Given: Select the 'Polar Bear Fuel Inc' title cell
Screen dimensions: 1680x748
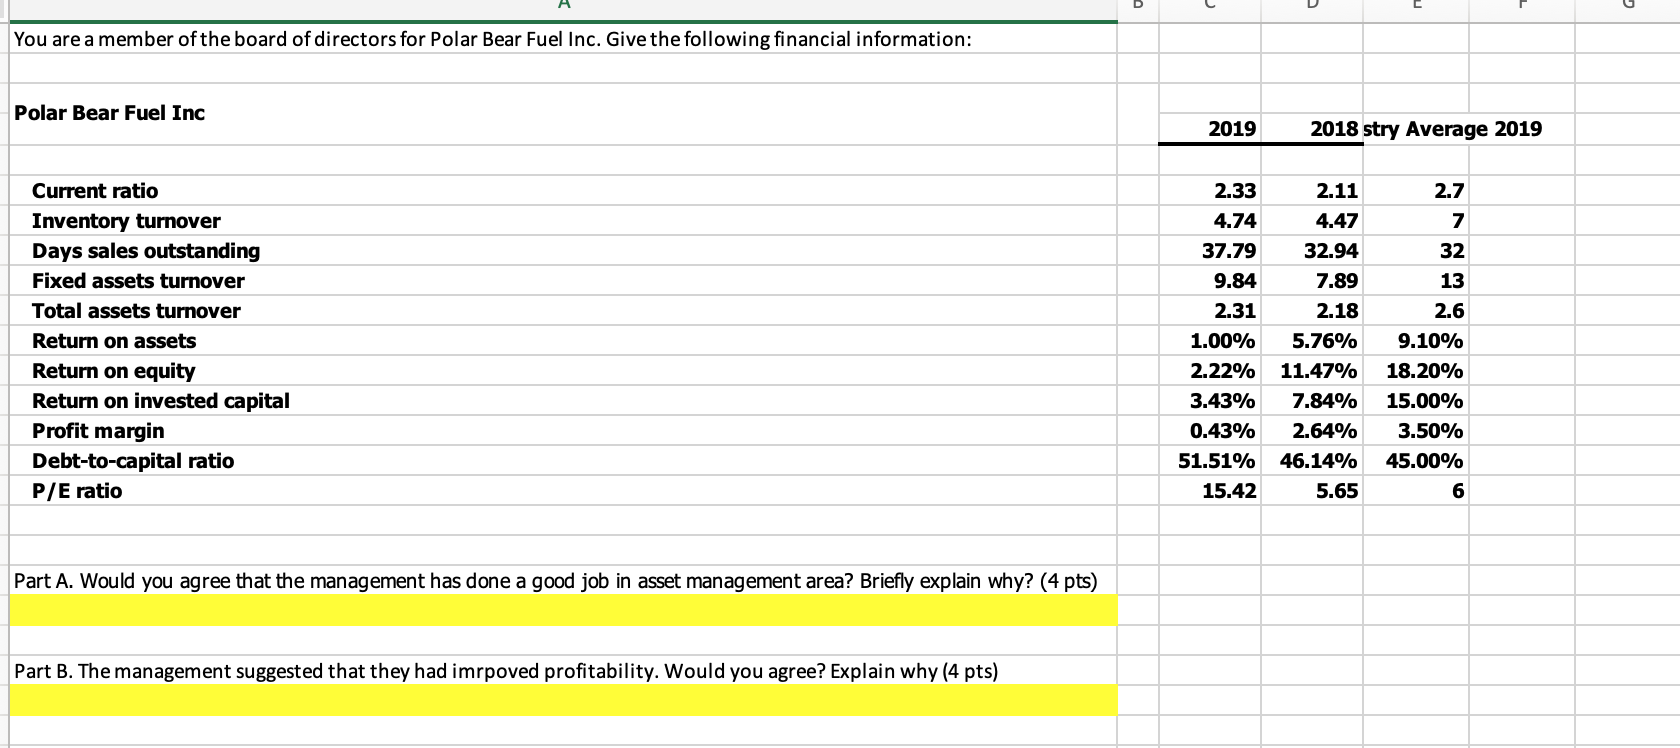Looking at the screenshot, I should coord(563,113).
